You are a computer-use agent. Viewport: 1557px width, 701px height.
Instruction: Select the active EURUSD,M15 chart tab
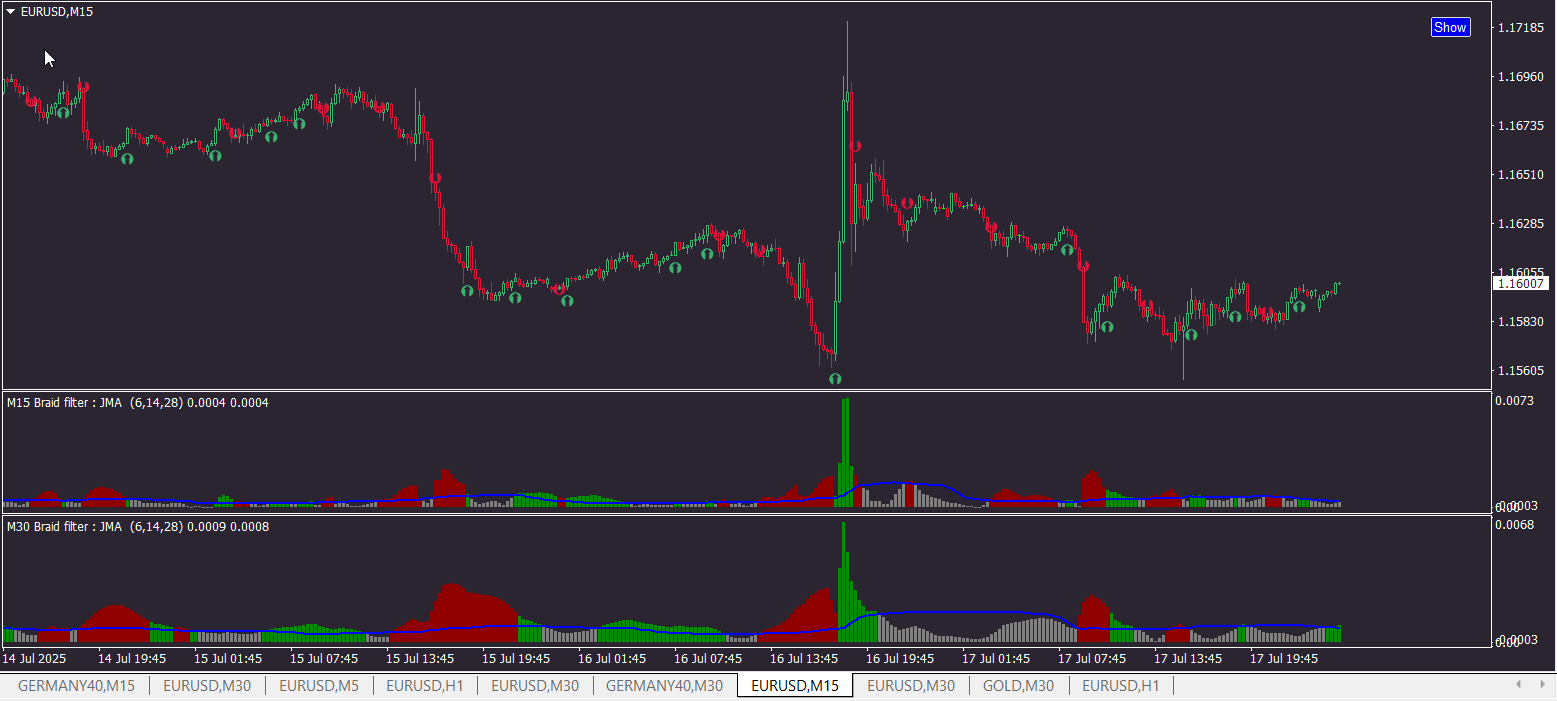click(795, 685)
